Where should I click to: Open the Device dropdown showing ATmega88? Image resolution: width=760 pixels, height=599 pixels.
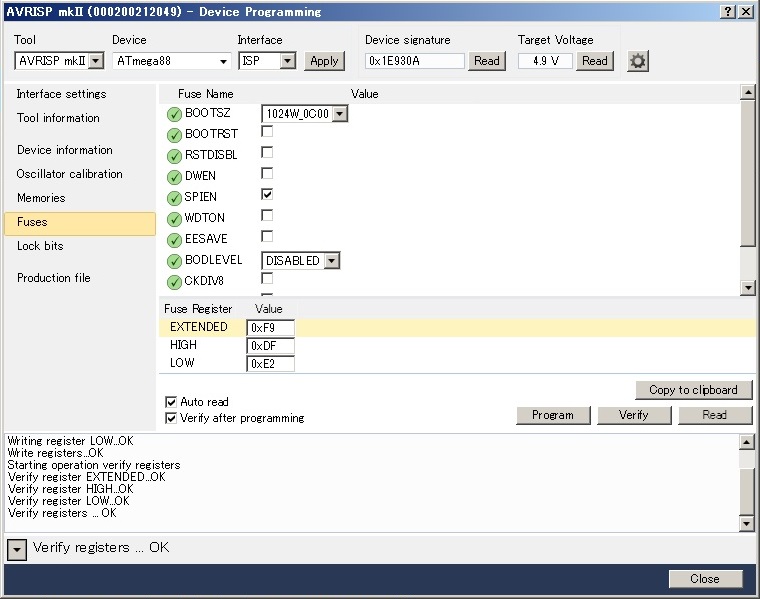point(172,61)
